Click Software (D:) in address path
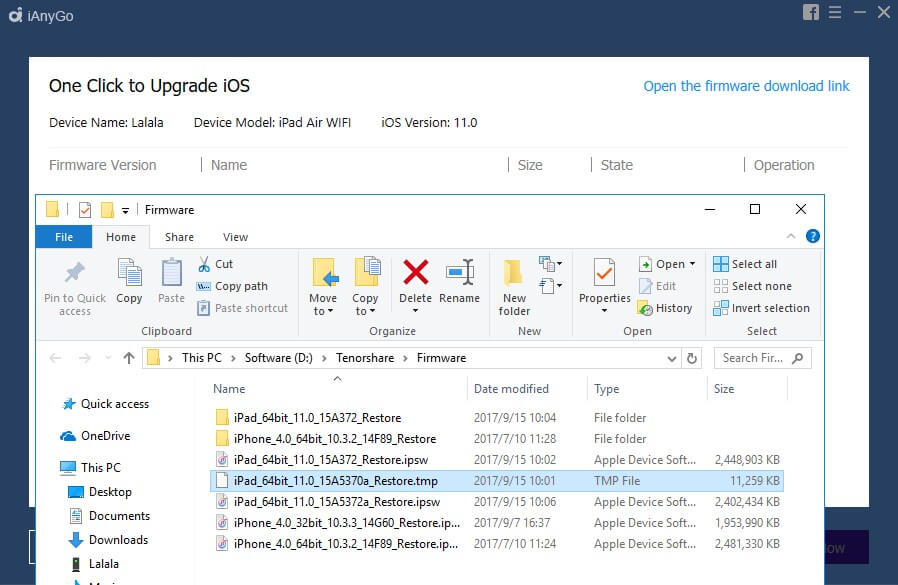This screenshot has width=898, height=585. tap(279, 358)
